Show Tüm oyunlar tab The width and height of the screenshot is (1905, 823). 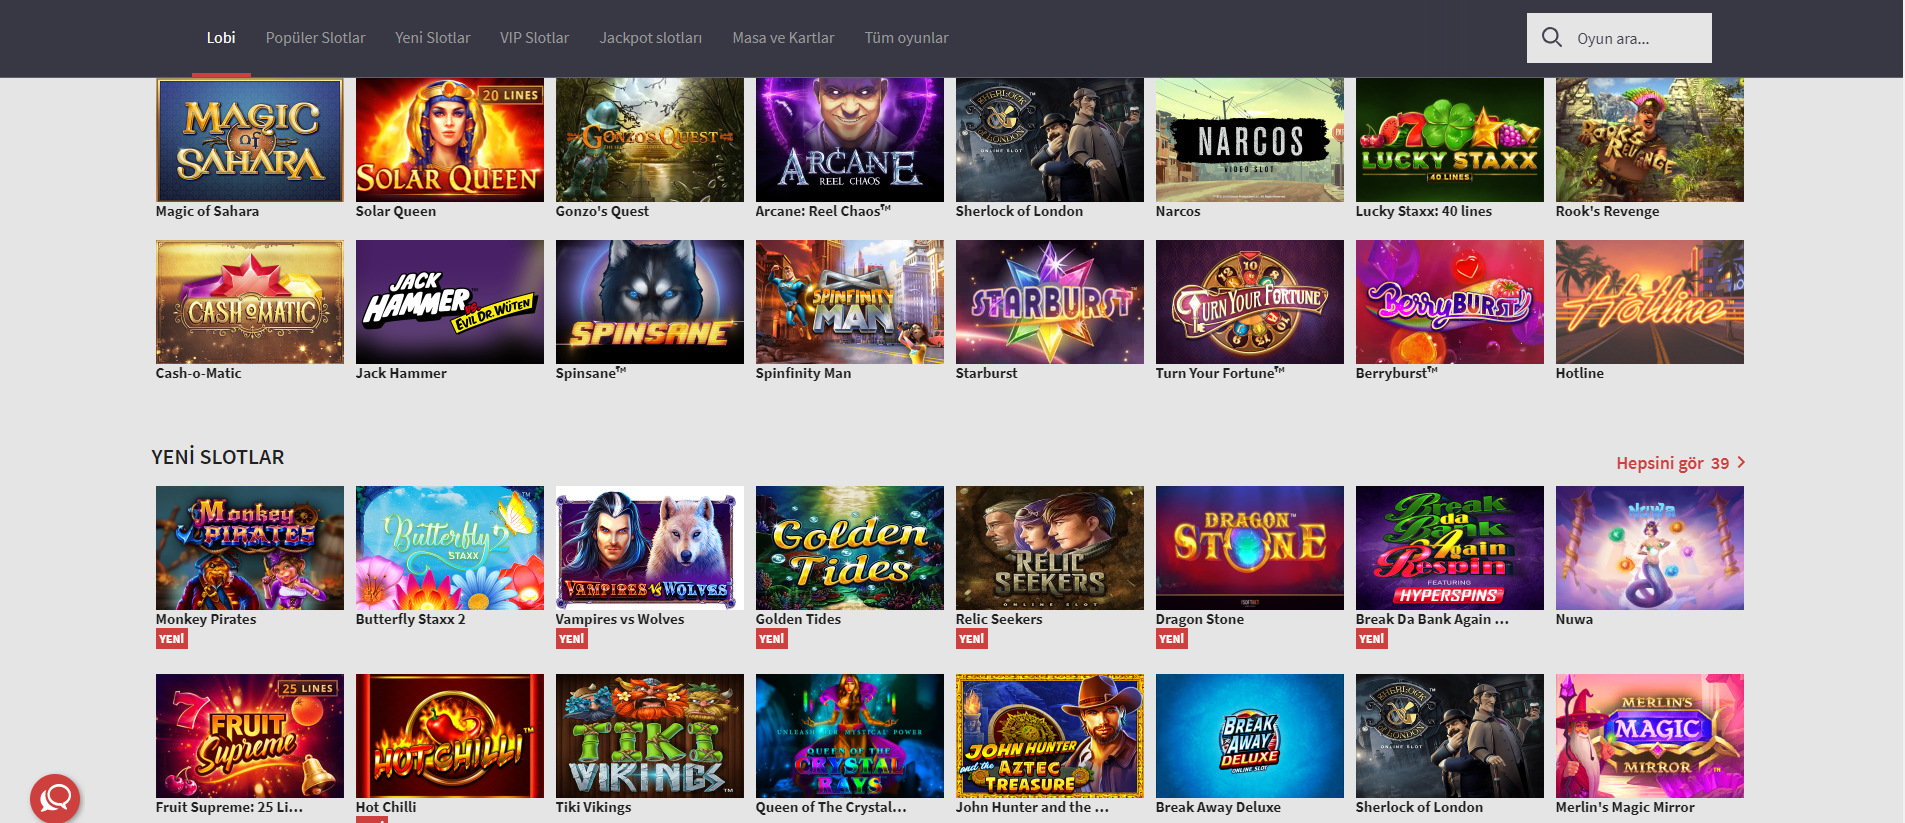click(x=906, y=38)
